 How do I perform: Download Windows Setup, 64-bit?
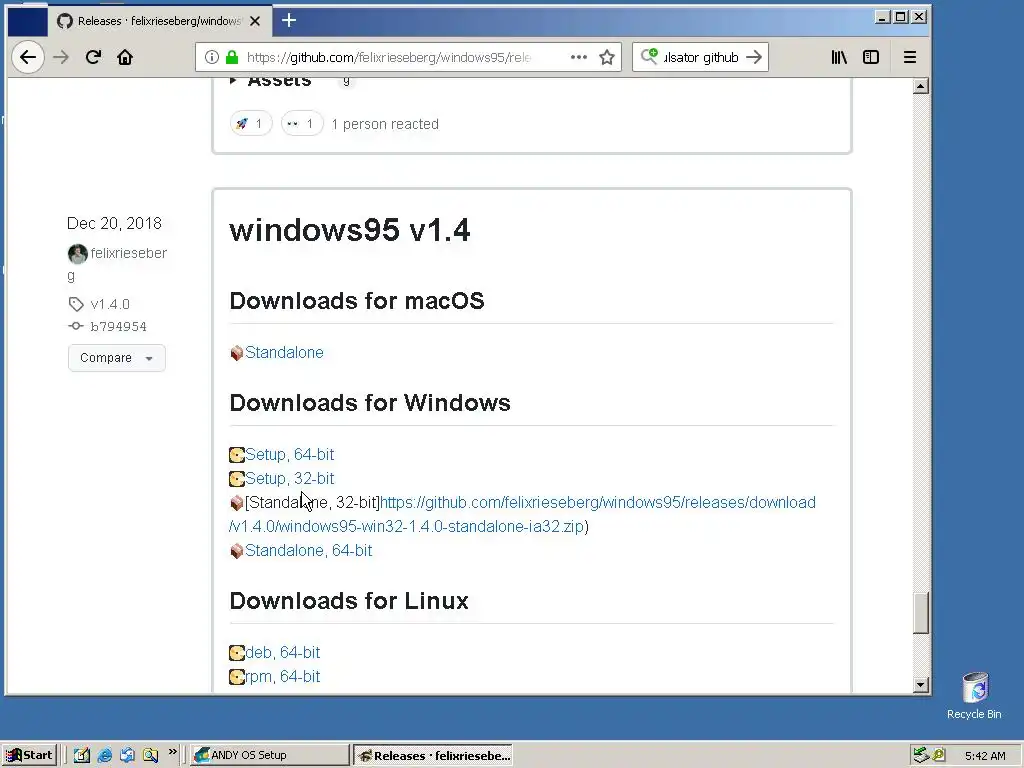point(289,455)
